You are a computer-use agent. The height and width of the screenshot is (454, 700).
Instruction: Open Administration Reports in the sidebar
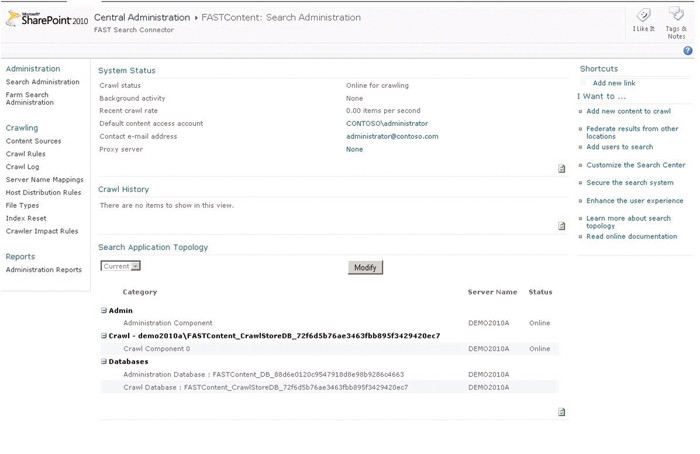[x=43, y=270]
